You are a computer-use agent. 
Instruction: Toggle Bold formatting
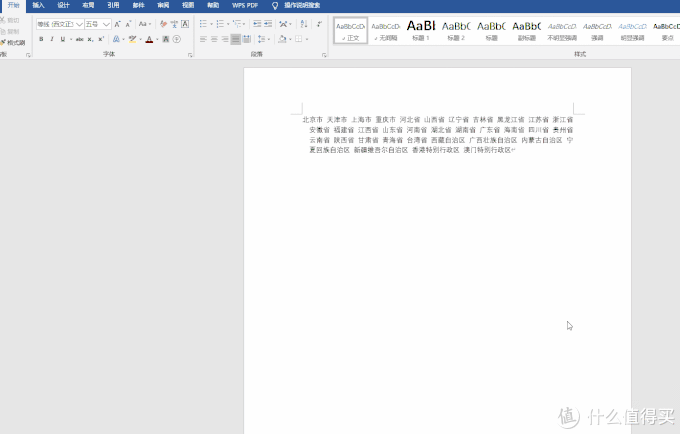tap(41, 39)
